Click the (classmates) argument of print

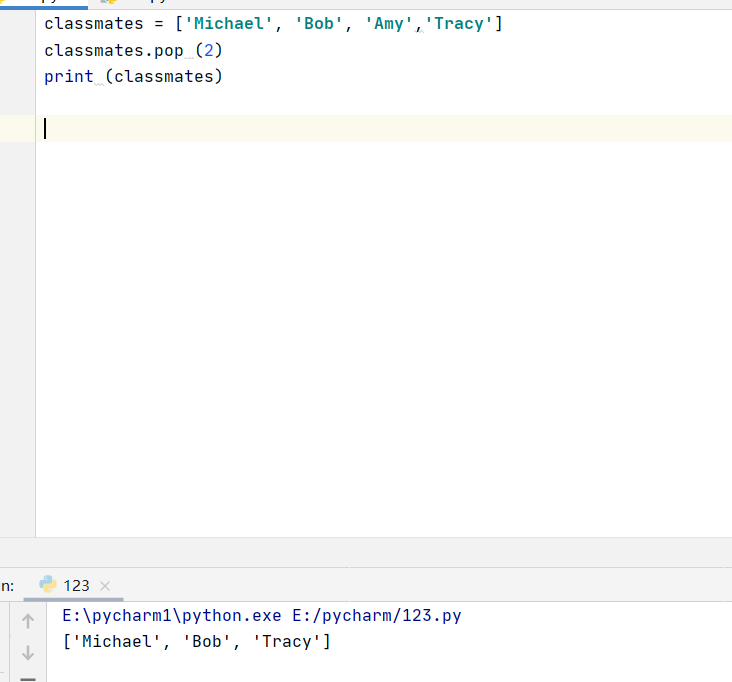[164, 77]
